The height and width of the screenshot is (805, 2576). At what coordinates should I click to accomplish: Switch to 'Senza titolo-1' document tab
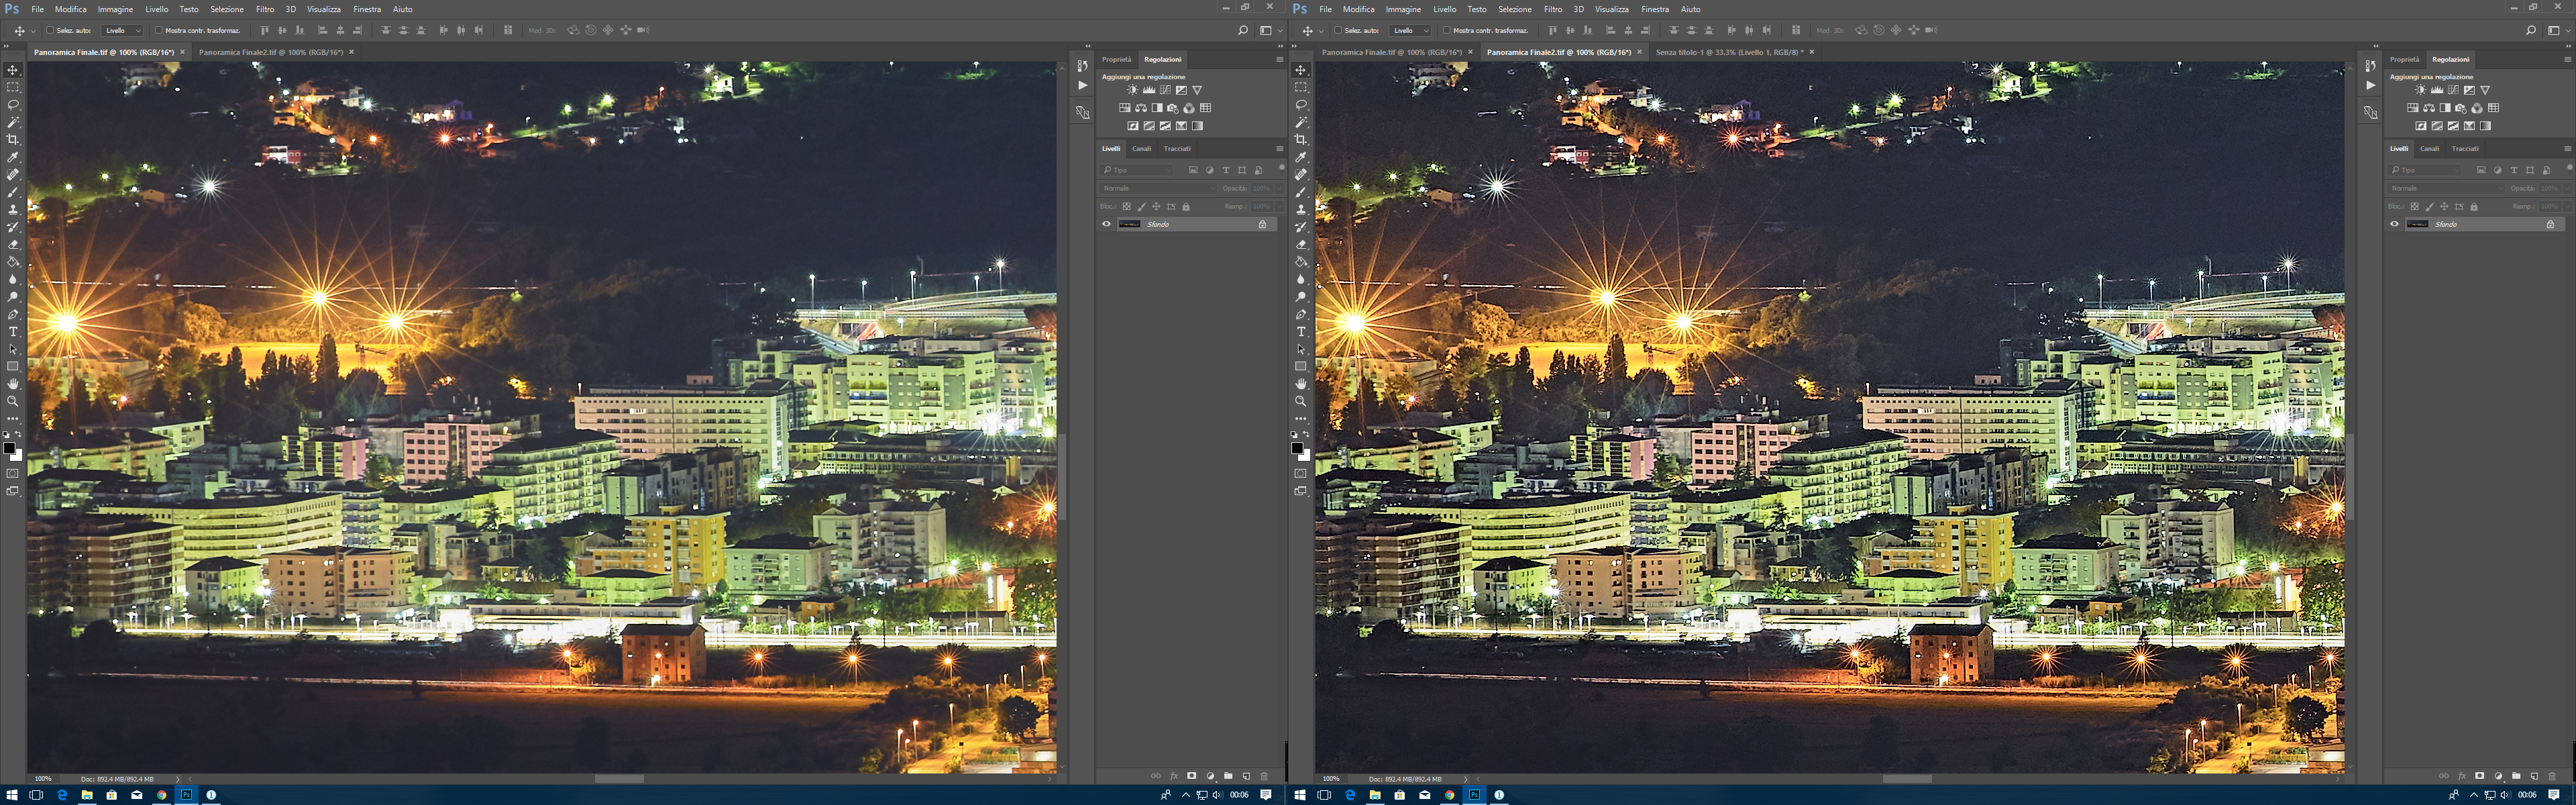(x=1729, y=52)
